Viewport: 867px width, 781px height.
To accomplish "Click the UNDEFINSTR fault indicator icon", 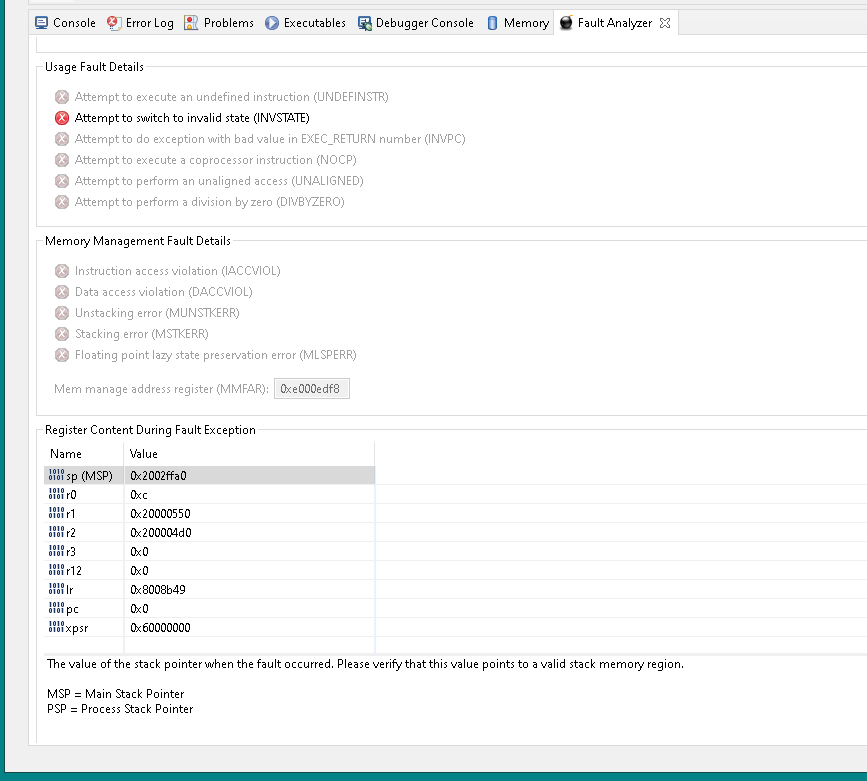I will click(x=62, y=97).
